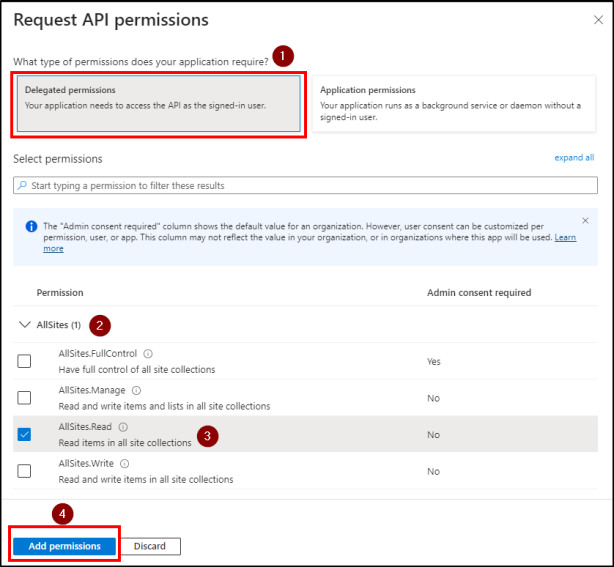Click the Admin consent required column header
The height and width of the screenshot is (567, 614).
coord(479,293)
